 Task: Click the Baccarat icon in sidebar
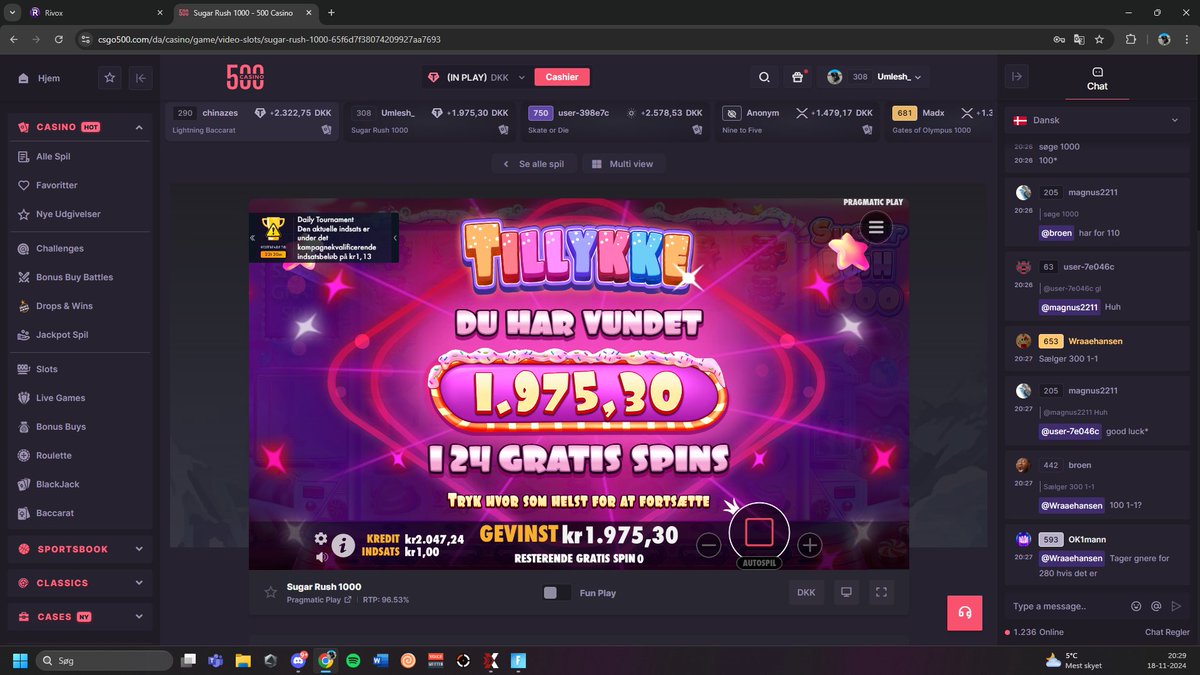25,513
